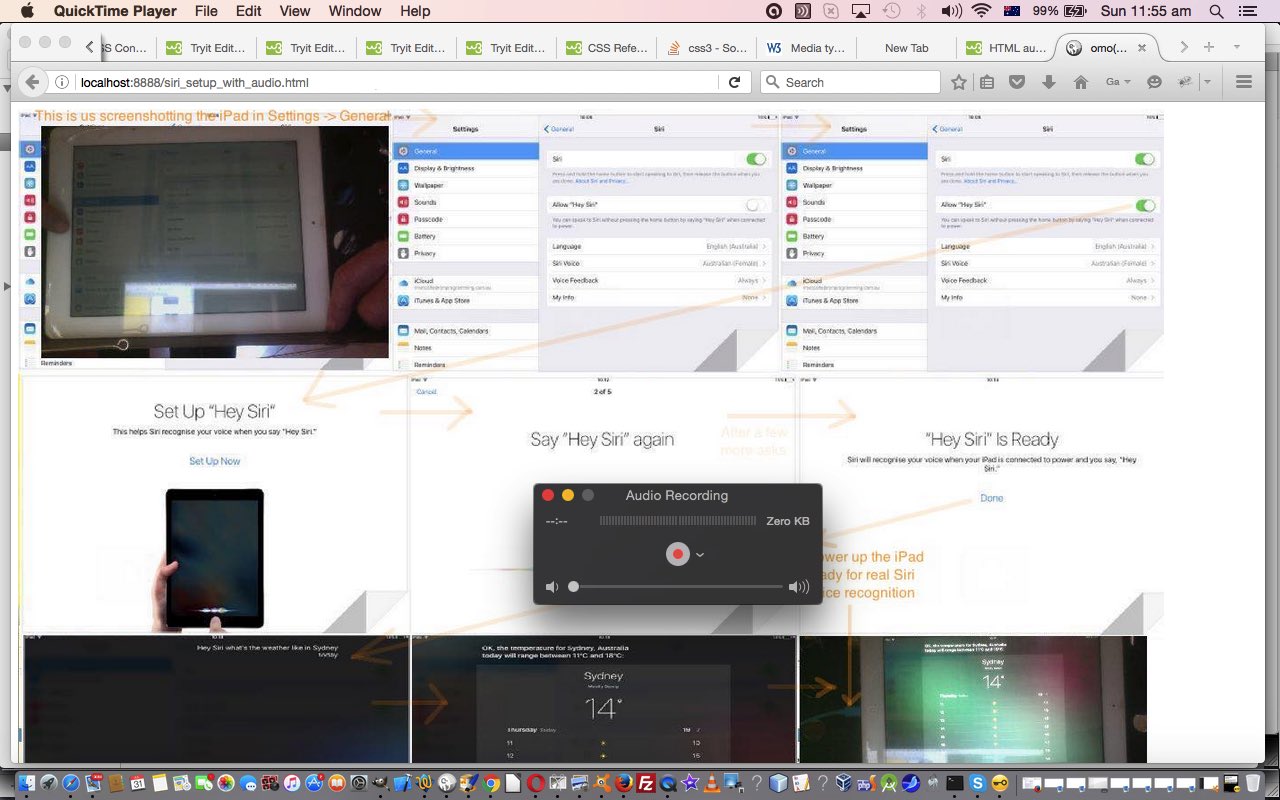Go back with Firefox back arrow
The image size is (1280, 800).
click(x=31, y=82)
